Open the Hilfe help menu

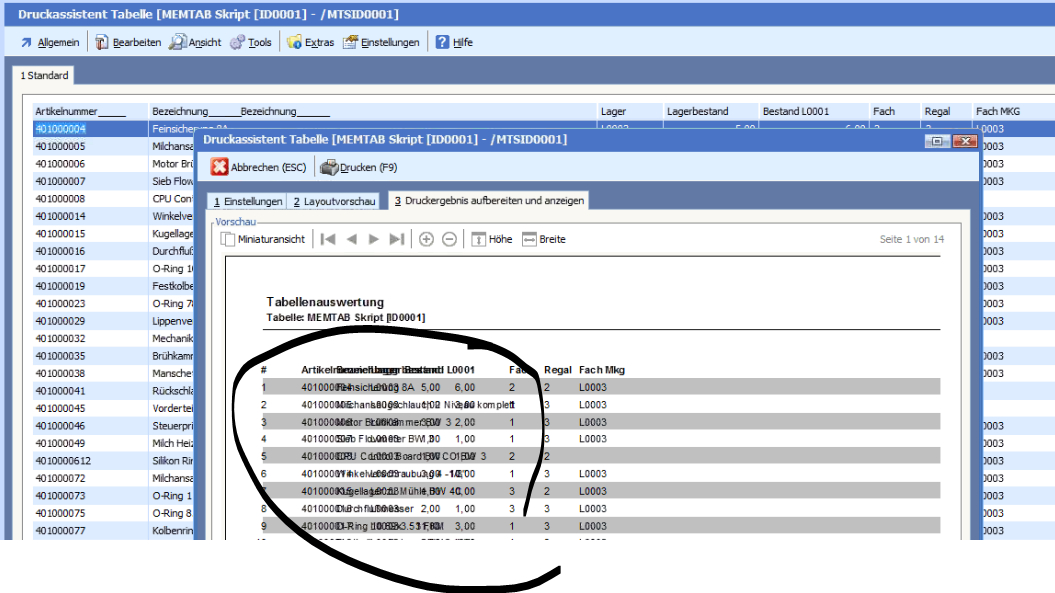tap(454, 42)
